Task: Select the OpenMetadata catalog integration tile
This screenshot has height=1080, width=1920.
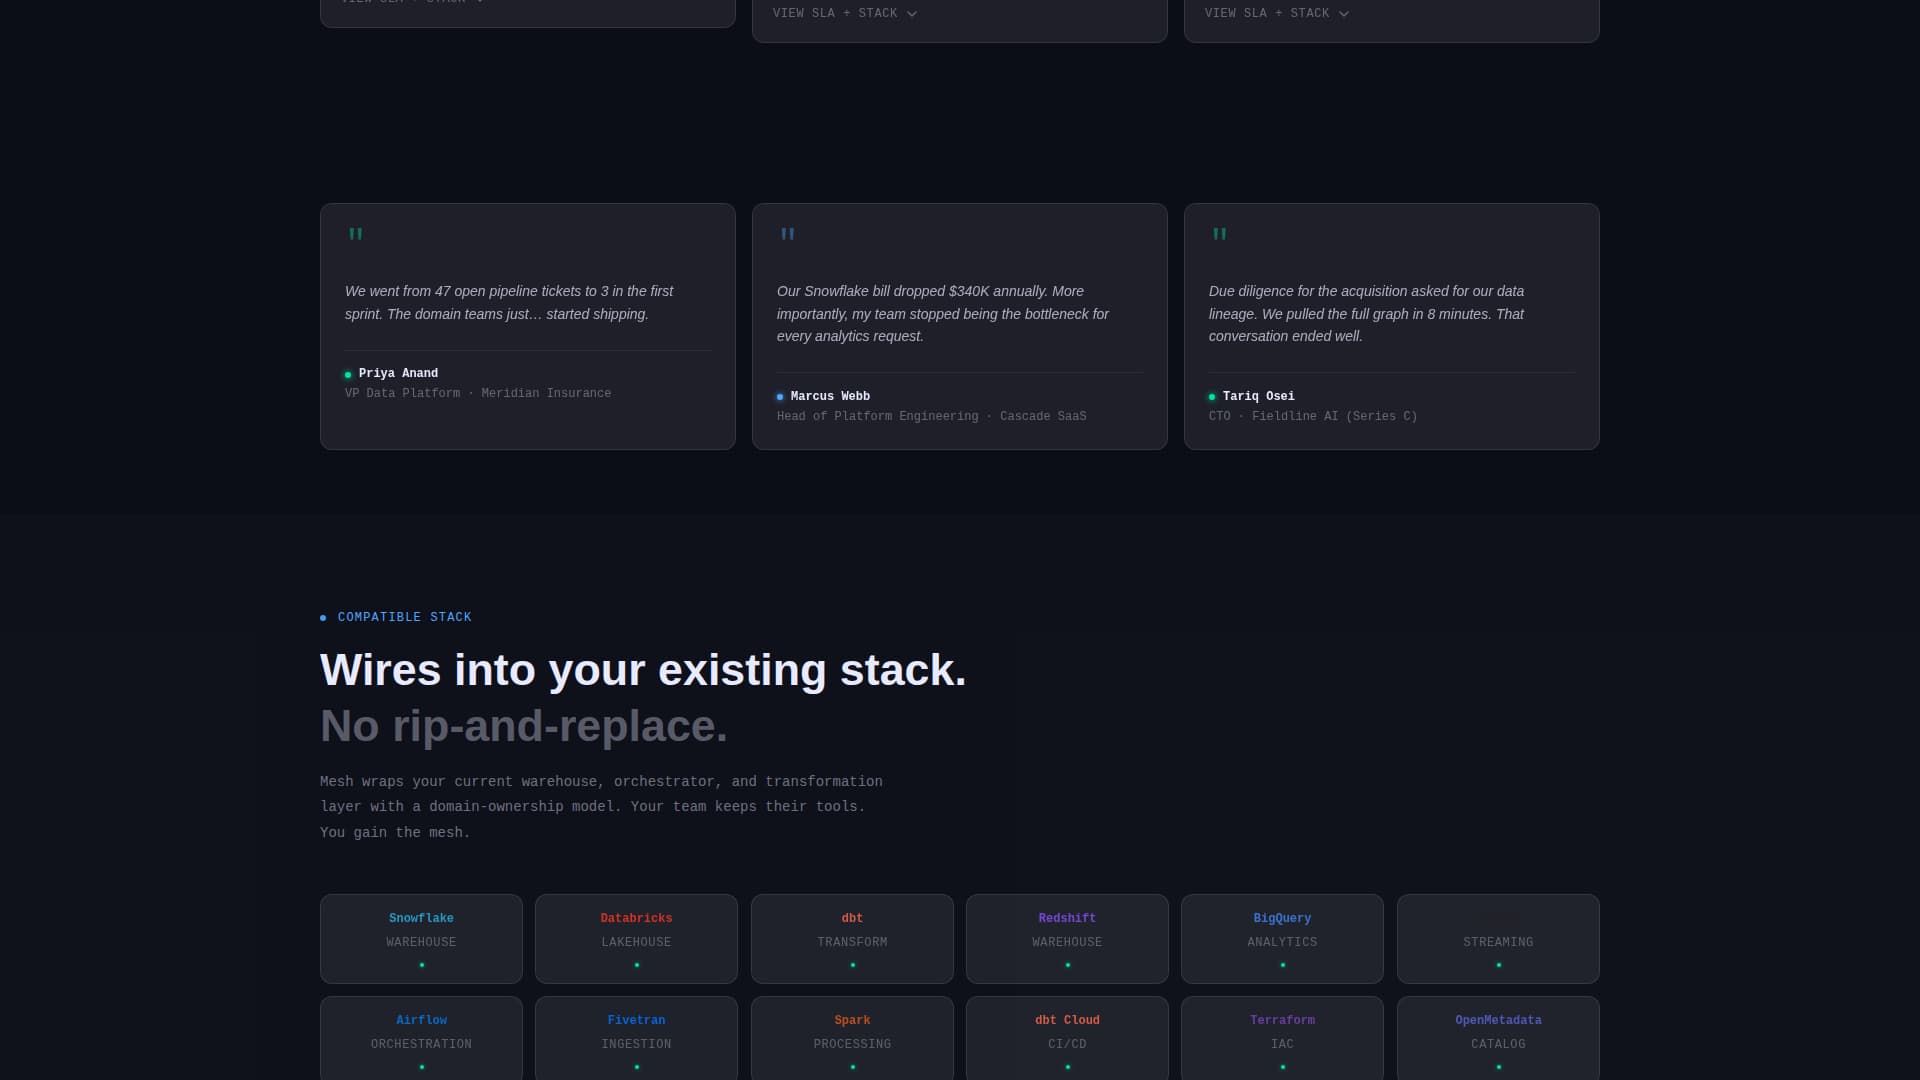Action: 1498,1038
